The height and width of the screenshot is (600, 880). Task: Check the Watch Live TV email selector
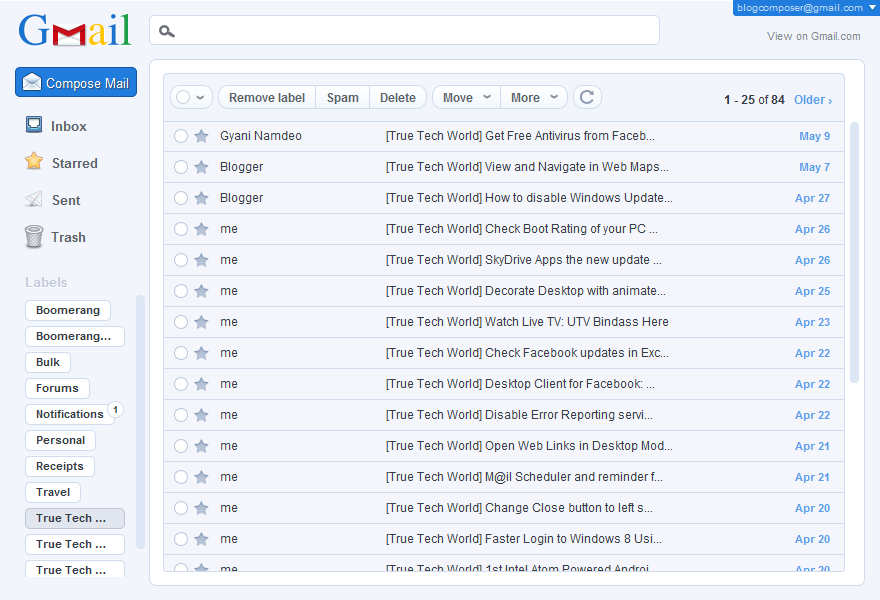coord(181,322)
